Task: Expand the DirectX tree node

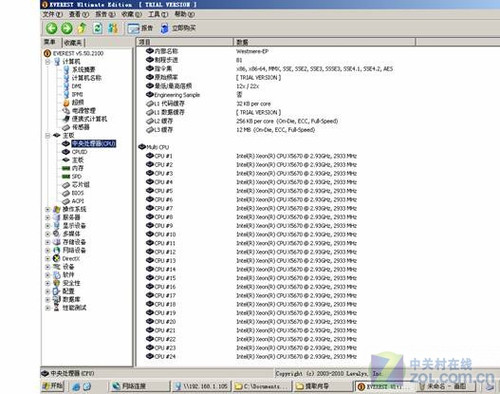Action: click(x=47, y=258)
